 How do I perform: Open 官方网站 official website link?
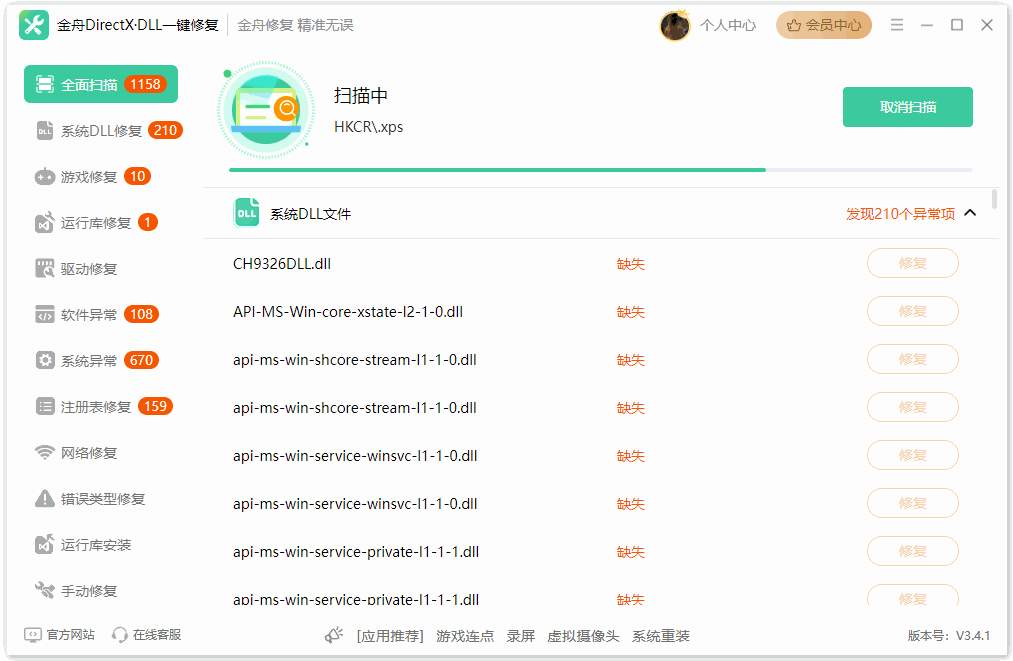click(x=70, y=635)
